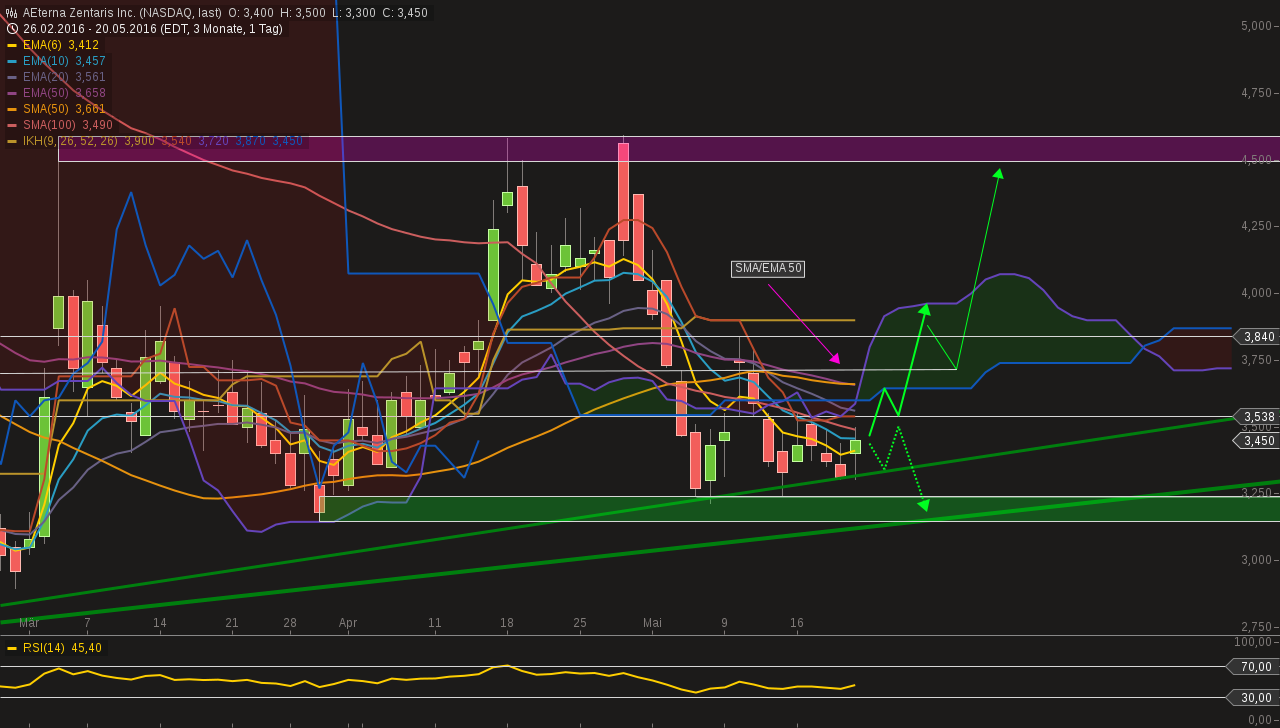
Task: Click the 3,000 price axis label
Action: pos(1256,560)
